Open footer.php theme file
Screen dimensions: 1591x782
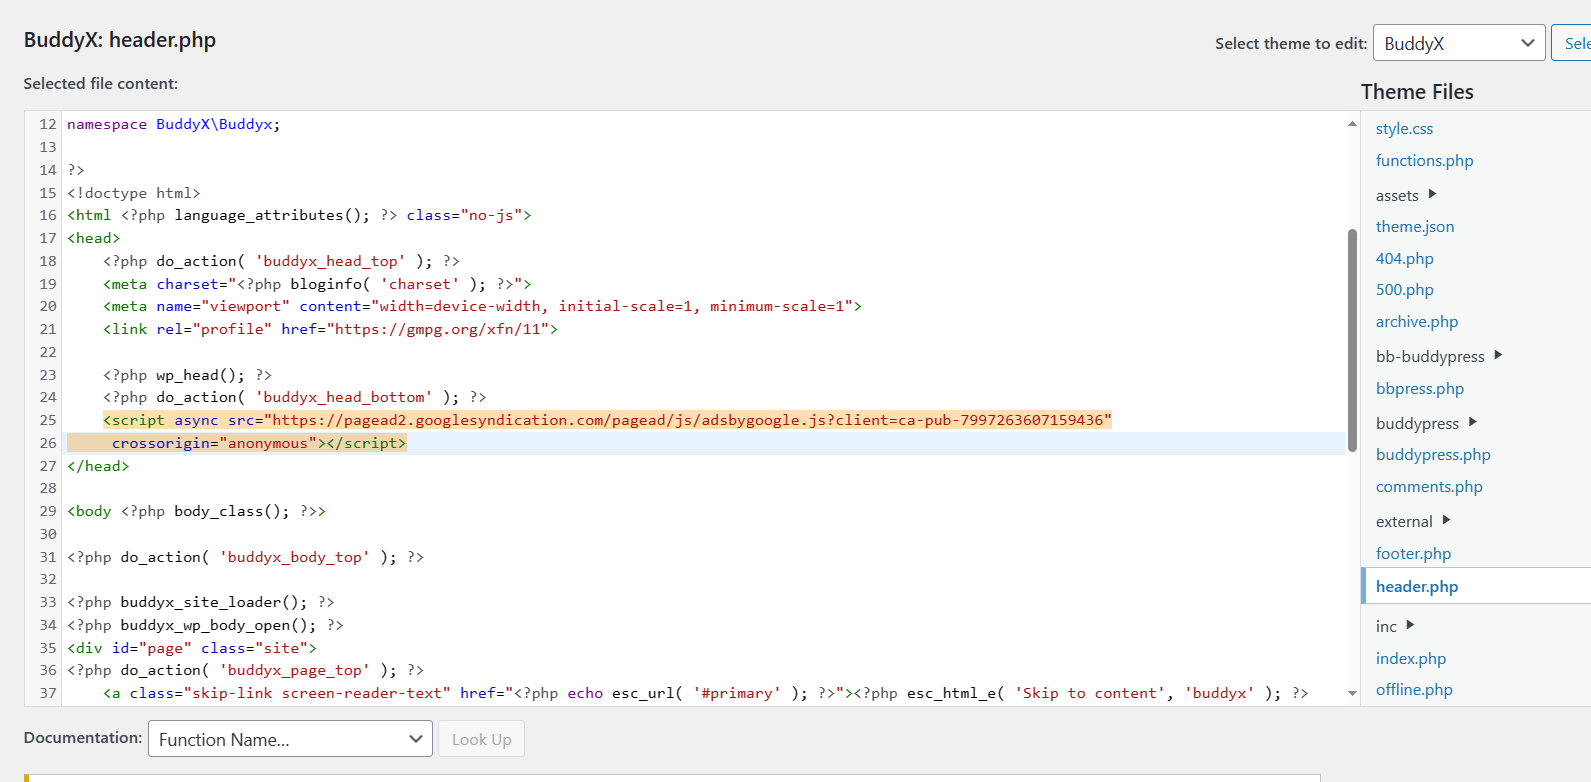(x=1413, y=554)
